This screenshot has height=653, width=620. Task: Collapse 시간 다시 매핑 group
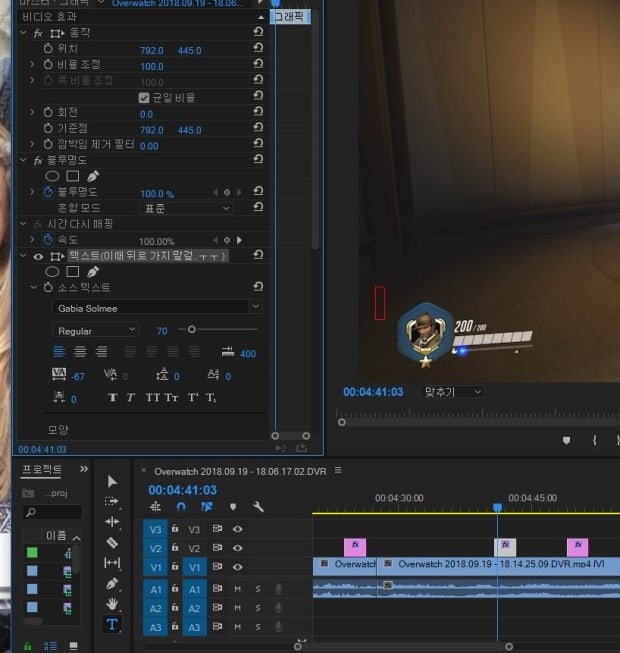pyautogui.click(x=24, y=224)
